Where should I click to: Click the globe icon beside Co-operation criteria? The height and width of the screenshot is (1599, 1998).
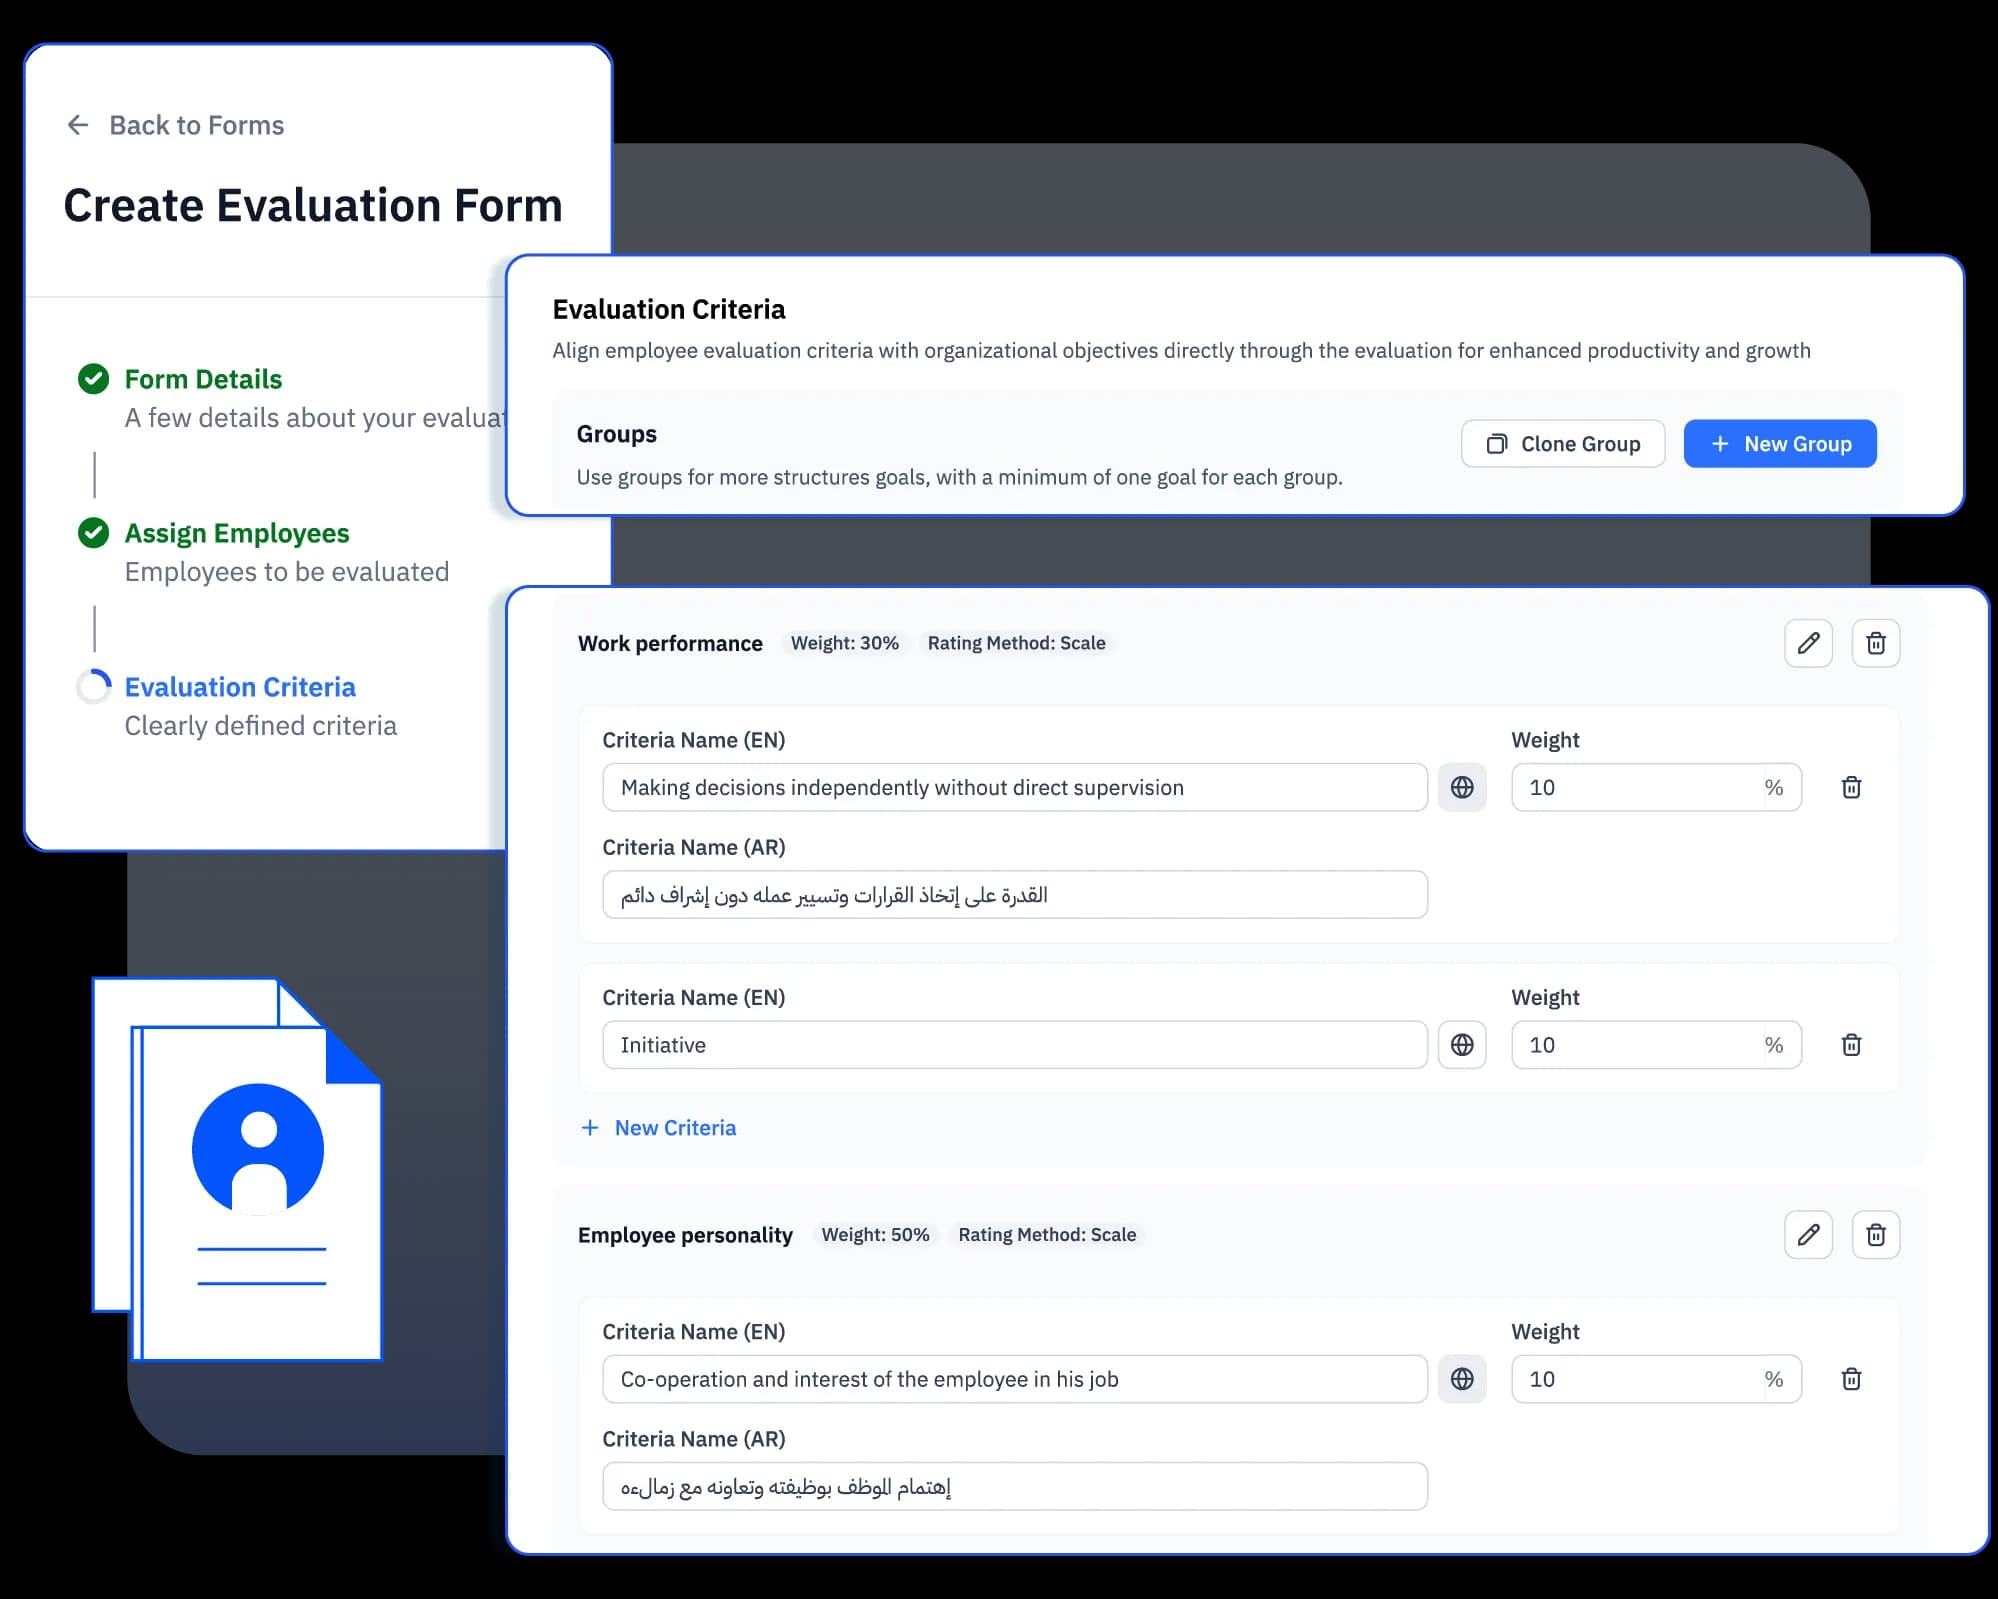pos(1463,1379)
